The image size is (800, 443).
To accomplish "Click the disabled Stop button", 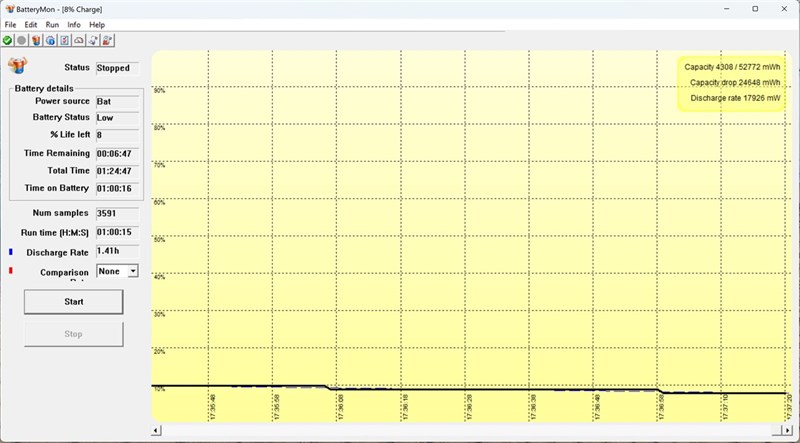I will click(73, 334).
